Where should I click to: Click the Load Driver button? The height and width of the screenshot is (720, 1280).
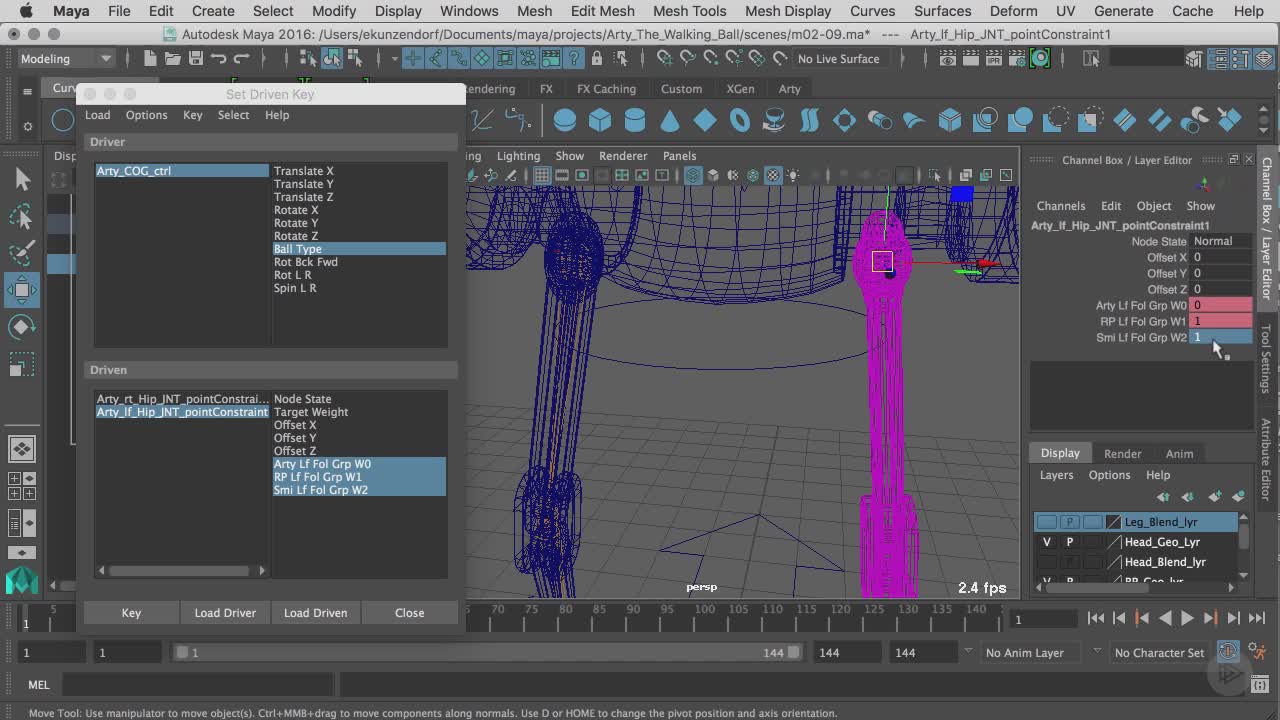pos(225,613)
